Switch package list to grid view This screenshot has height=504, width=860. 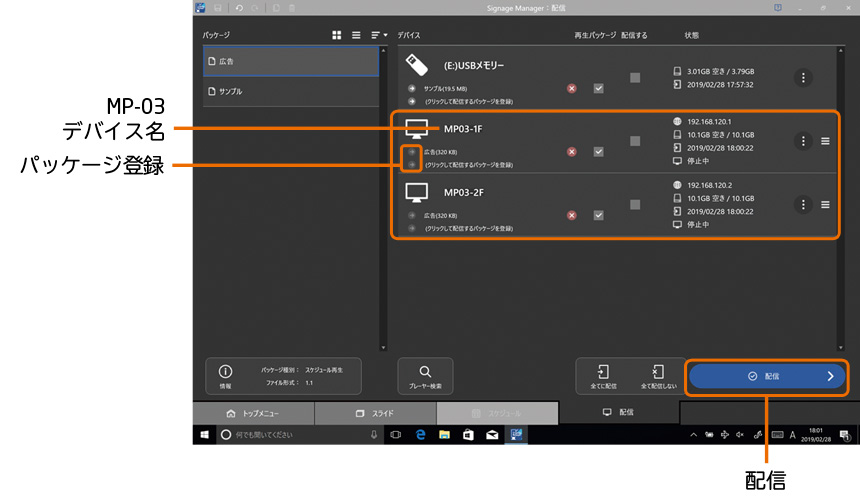[x=337, y=35]
